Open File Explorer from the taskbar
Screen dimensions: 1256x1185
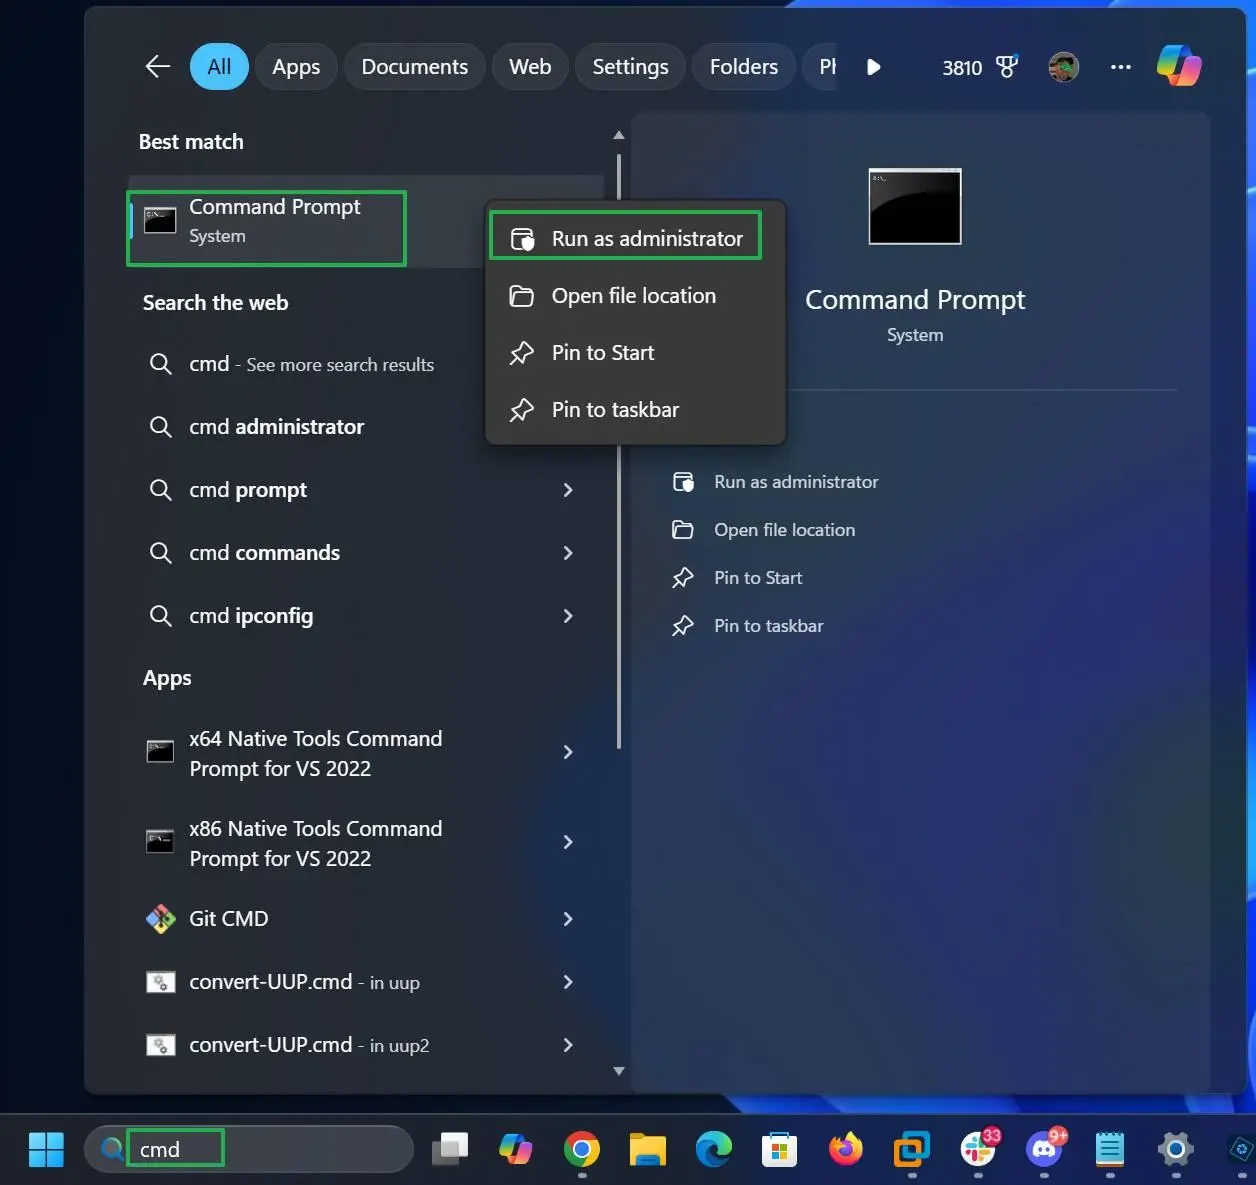tap(647, 1149)
